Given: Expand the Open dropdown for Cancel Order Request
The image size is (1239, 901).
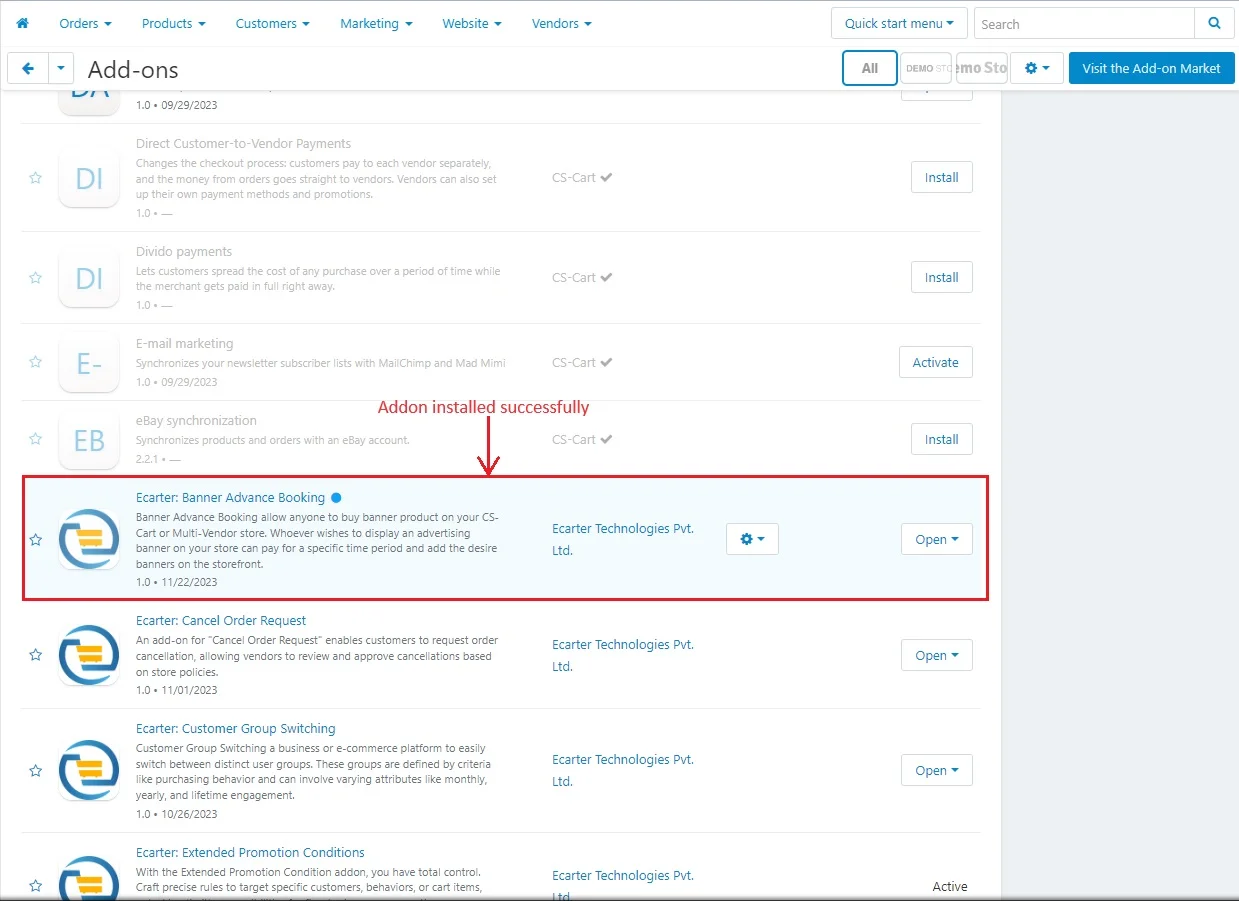Looking at the screenshot, I should pyautogui.click(x=937, y=655).
